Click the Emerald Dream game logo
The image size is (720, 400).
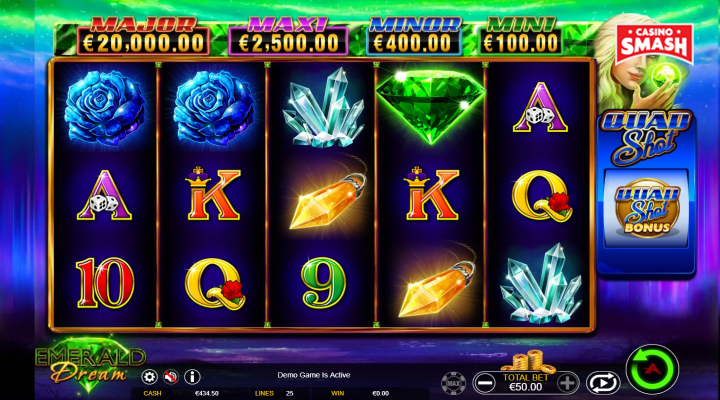point(90,364)
